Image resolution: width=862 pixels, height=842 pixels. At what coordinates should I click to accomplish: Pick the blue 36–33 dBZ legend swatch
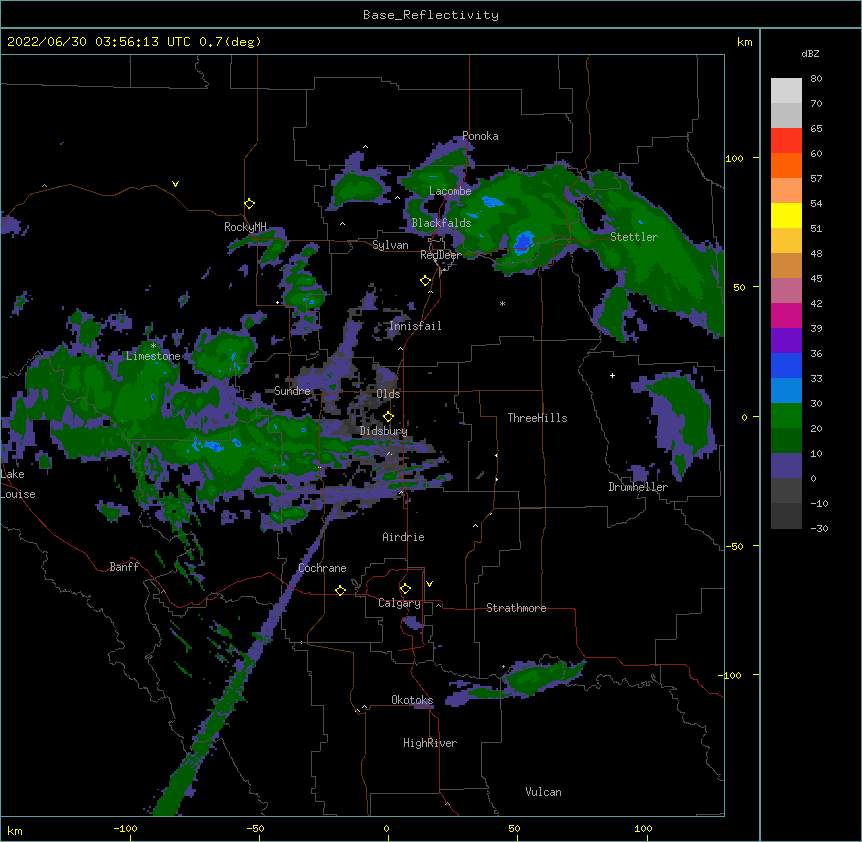coord(786,365)
